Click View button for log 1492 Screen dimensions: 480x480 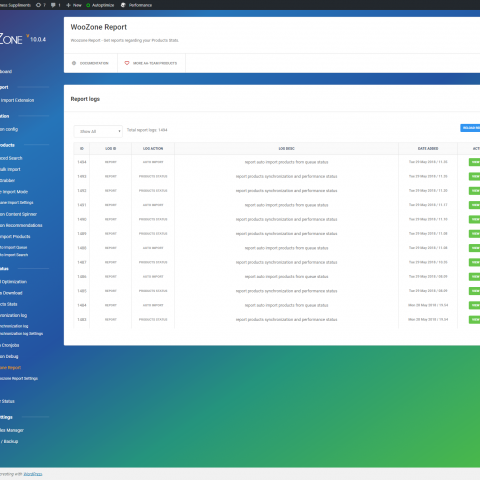pyautogui.click(x=475, y=191)
